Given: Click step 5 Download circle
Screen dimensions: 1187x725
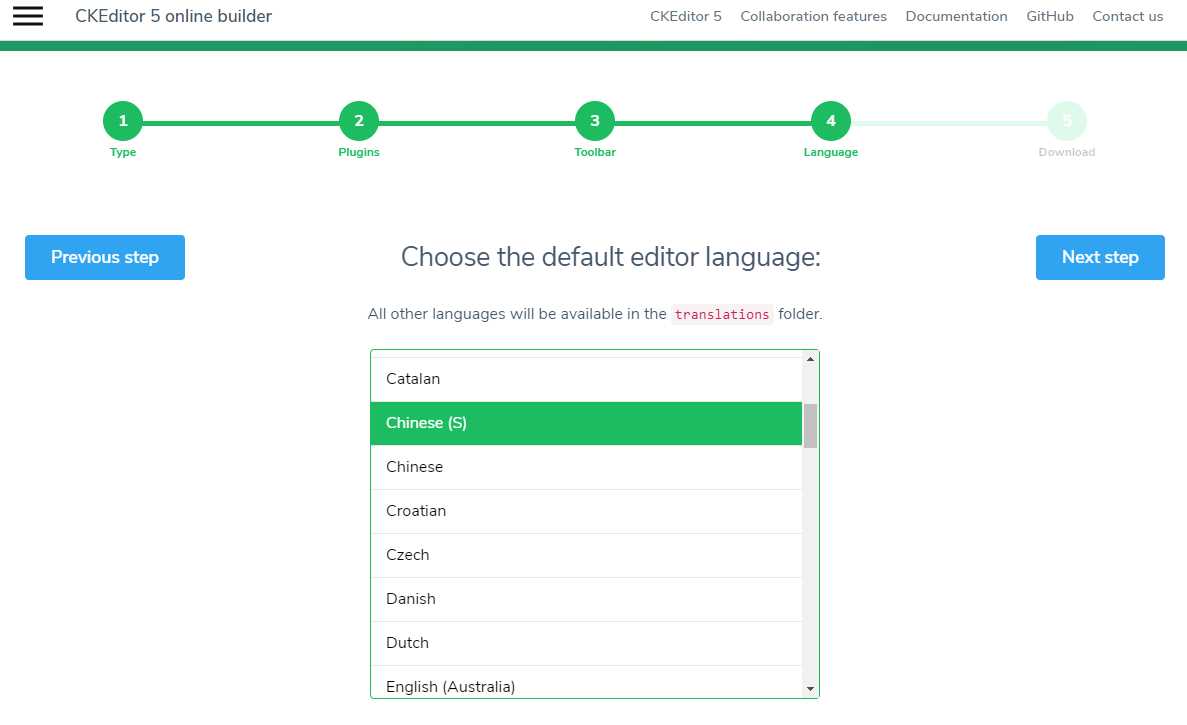Looking at the screenshot, I should tap(1067, 122).
